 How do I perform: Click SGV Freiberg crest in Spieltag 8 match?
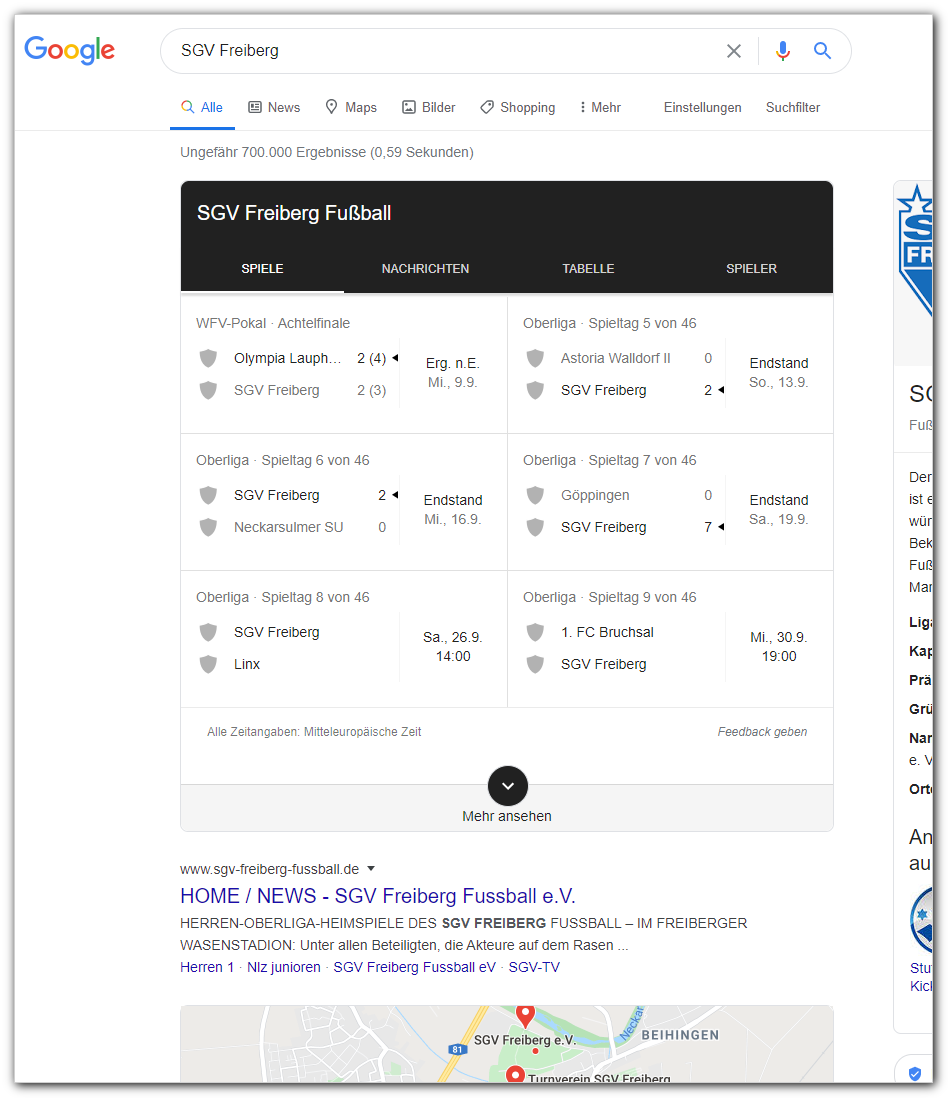208,632
